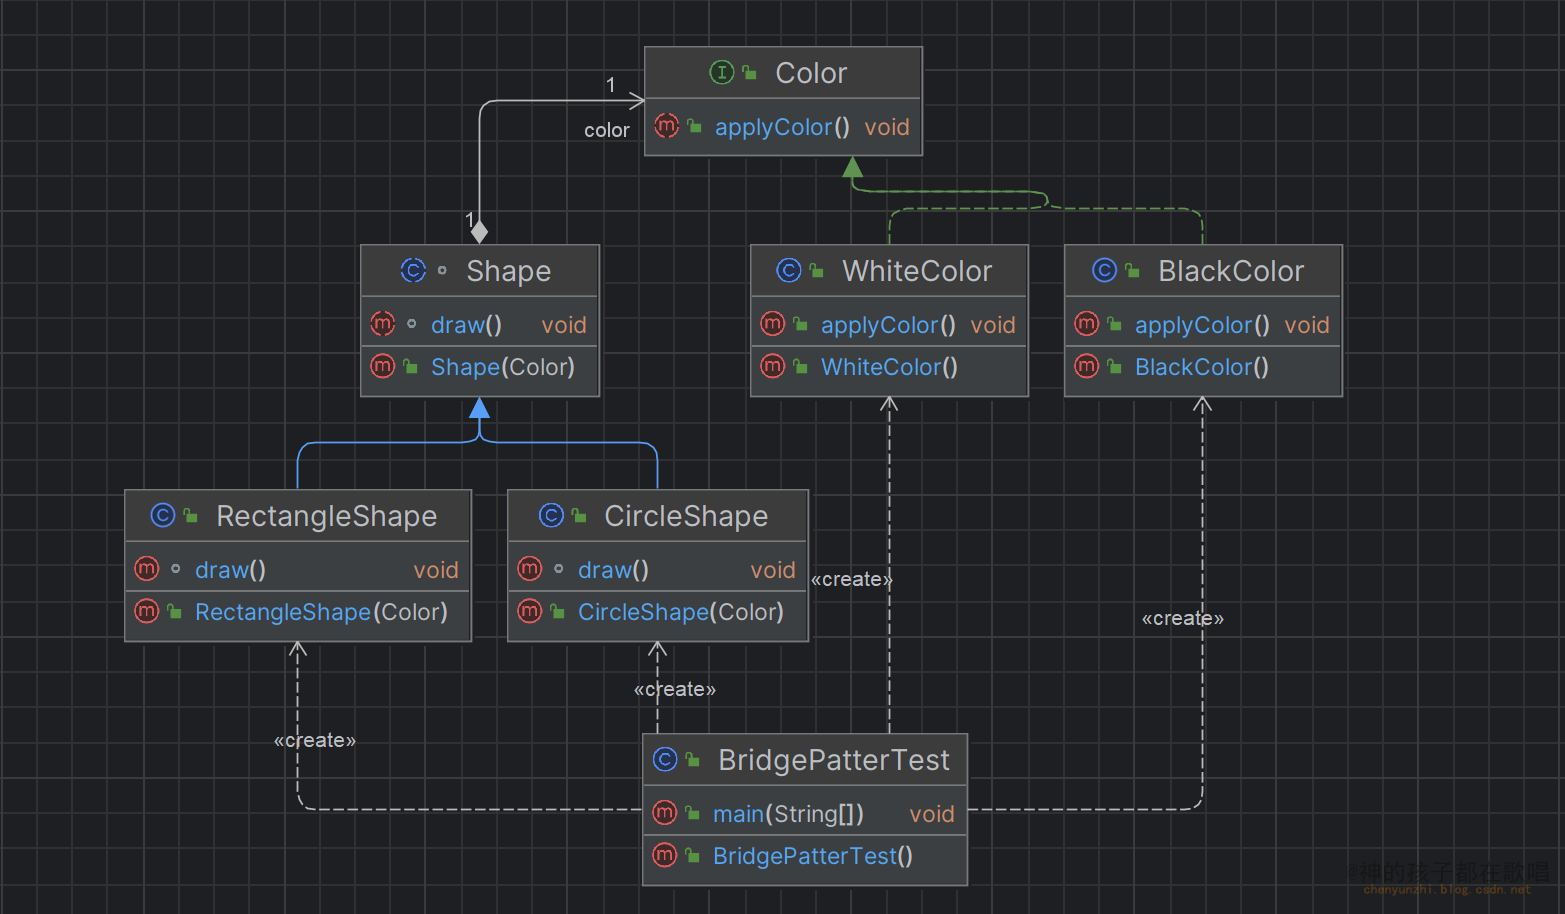1565x914 pixels.
Task: Click the class icon beside BridgePatterTest
Action: click(x=665, y=759)
